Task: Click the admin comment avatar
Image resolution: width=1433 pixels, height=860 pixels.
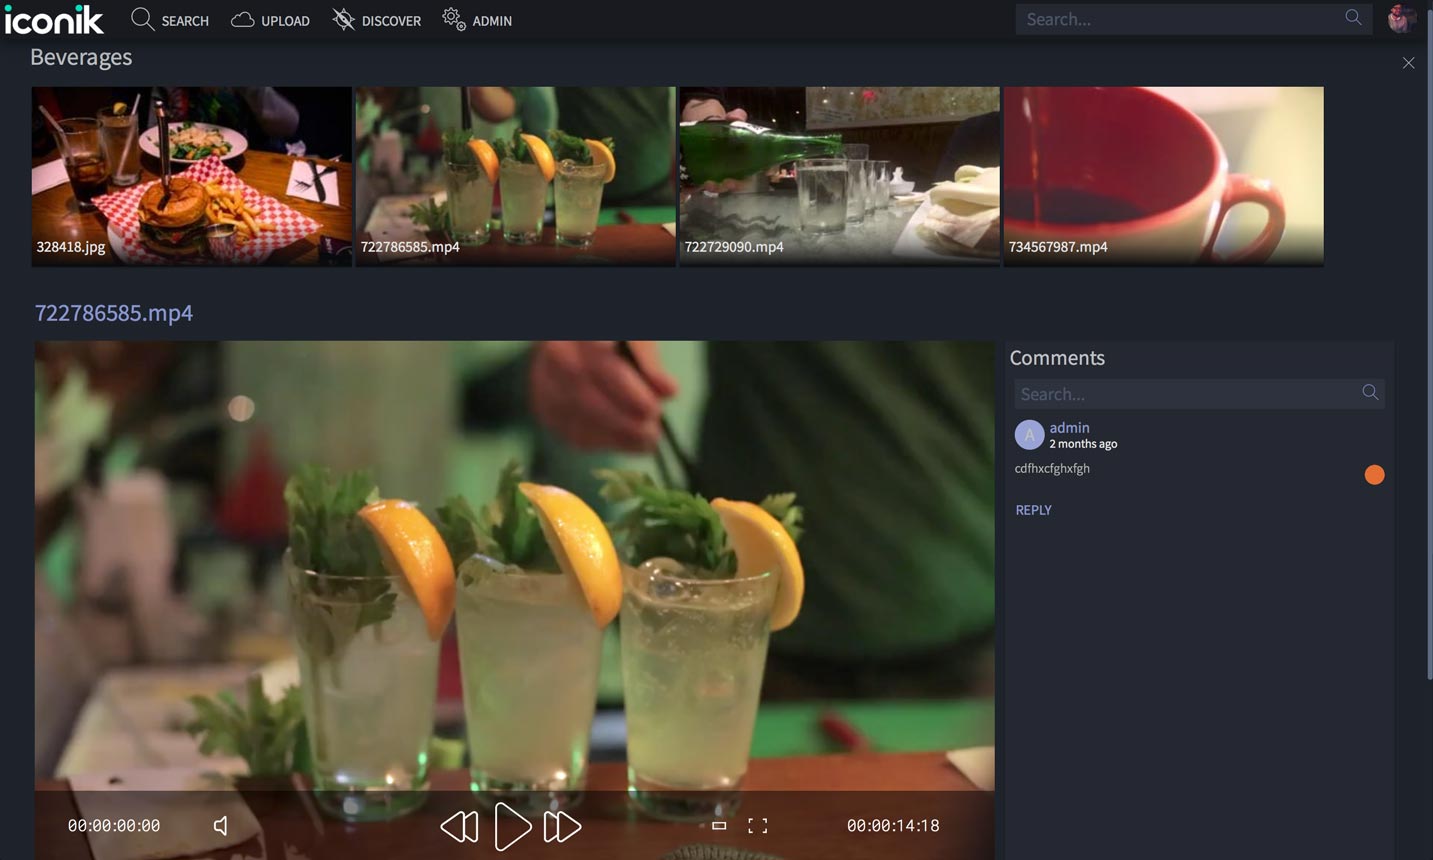Action: click(x=1029, y=435)
